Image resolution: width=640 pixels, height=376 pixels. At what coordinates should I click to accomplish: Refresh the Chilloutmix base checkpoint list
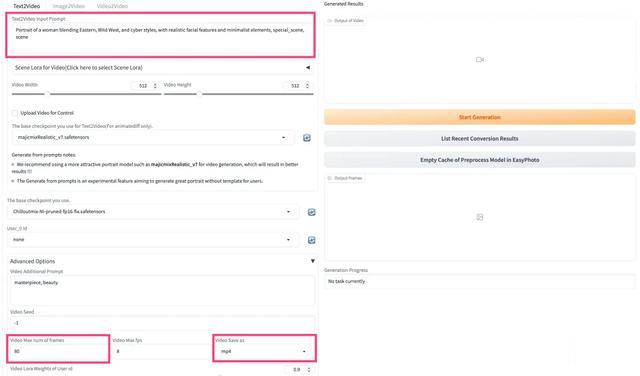pos(311,212)
